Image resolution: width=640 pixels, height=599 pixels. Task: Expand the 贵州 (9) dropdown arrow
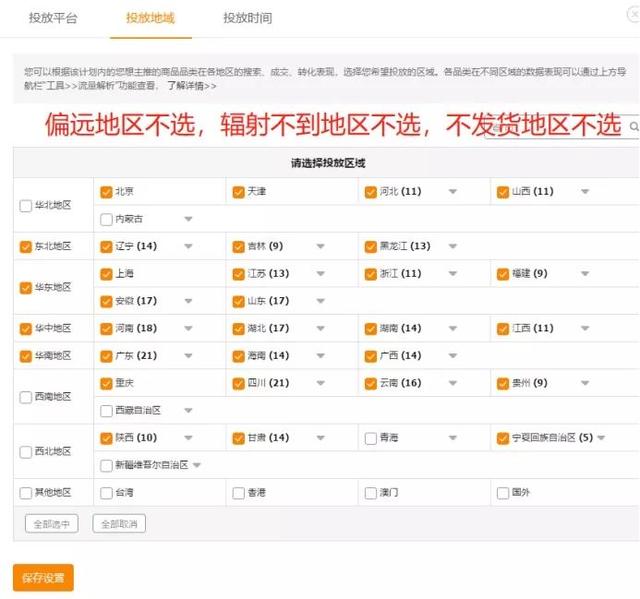pos(585,383)
